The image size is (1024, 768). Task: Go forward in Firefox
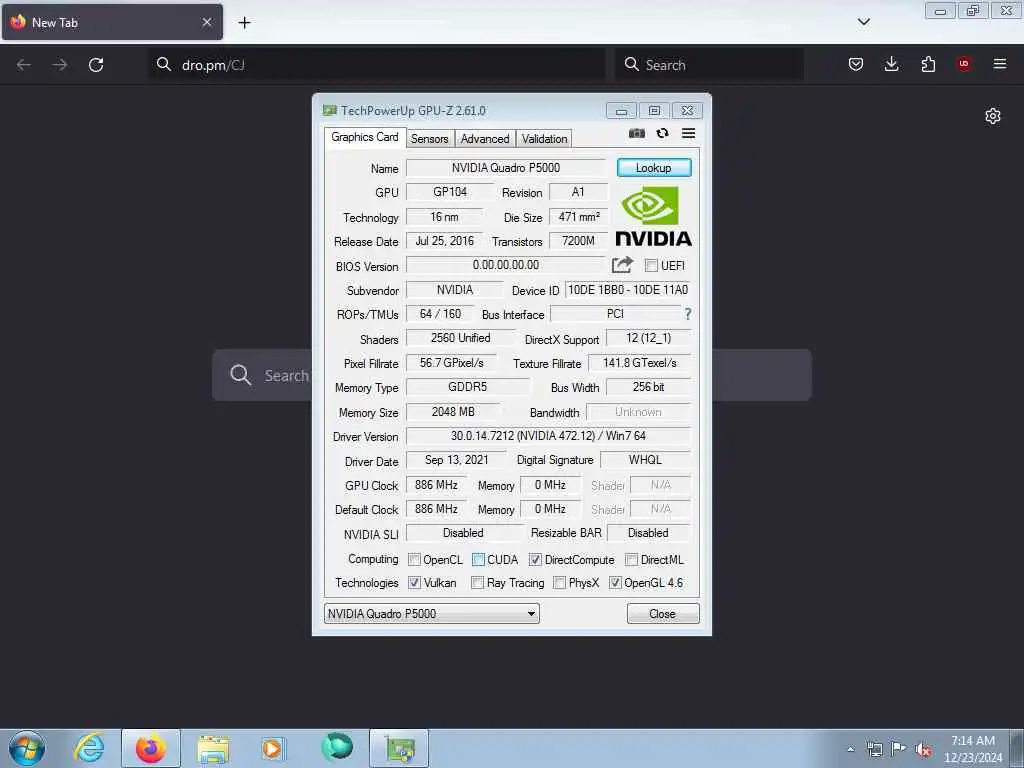pos(60,65)
